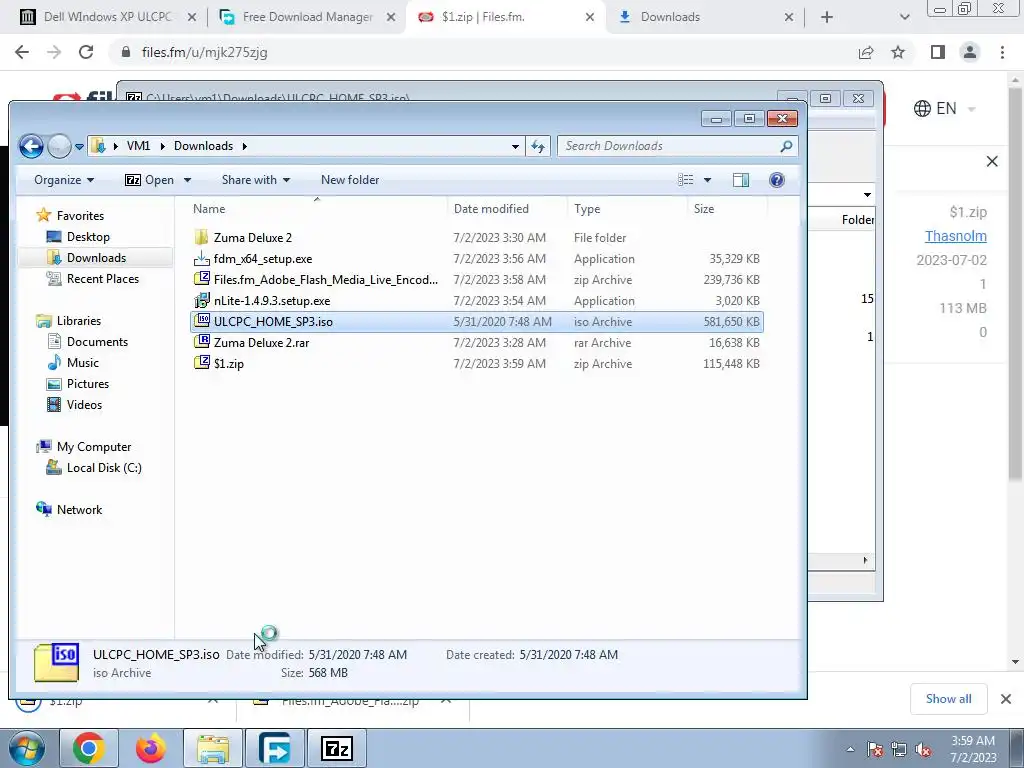The width and height of the screenshot is (1024, 768).
Task: Open file with 7z Open button
Action: (x=150, y=180)
